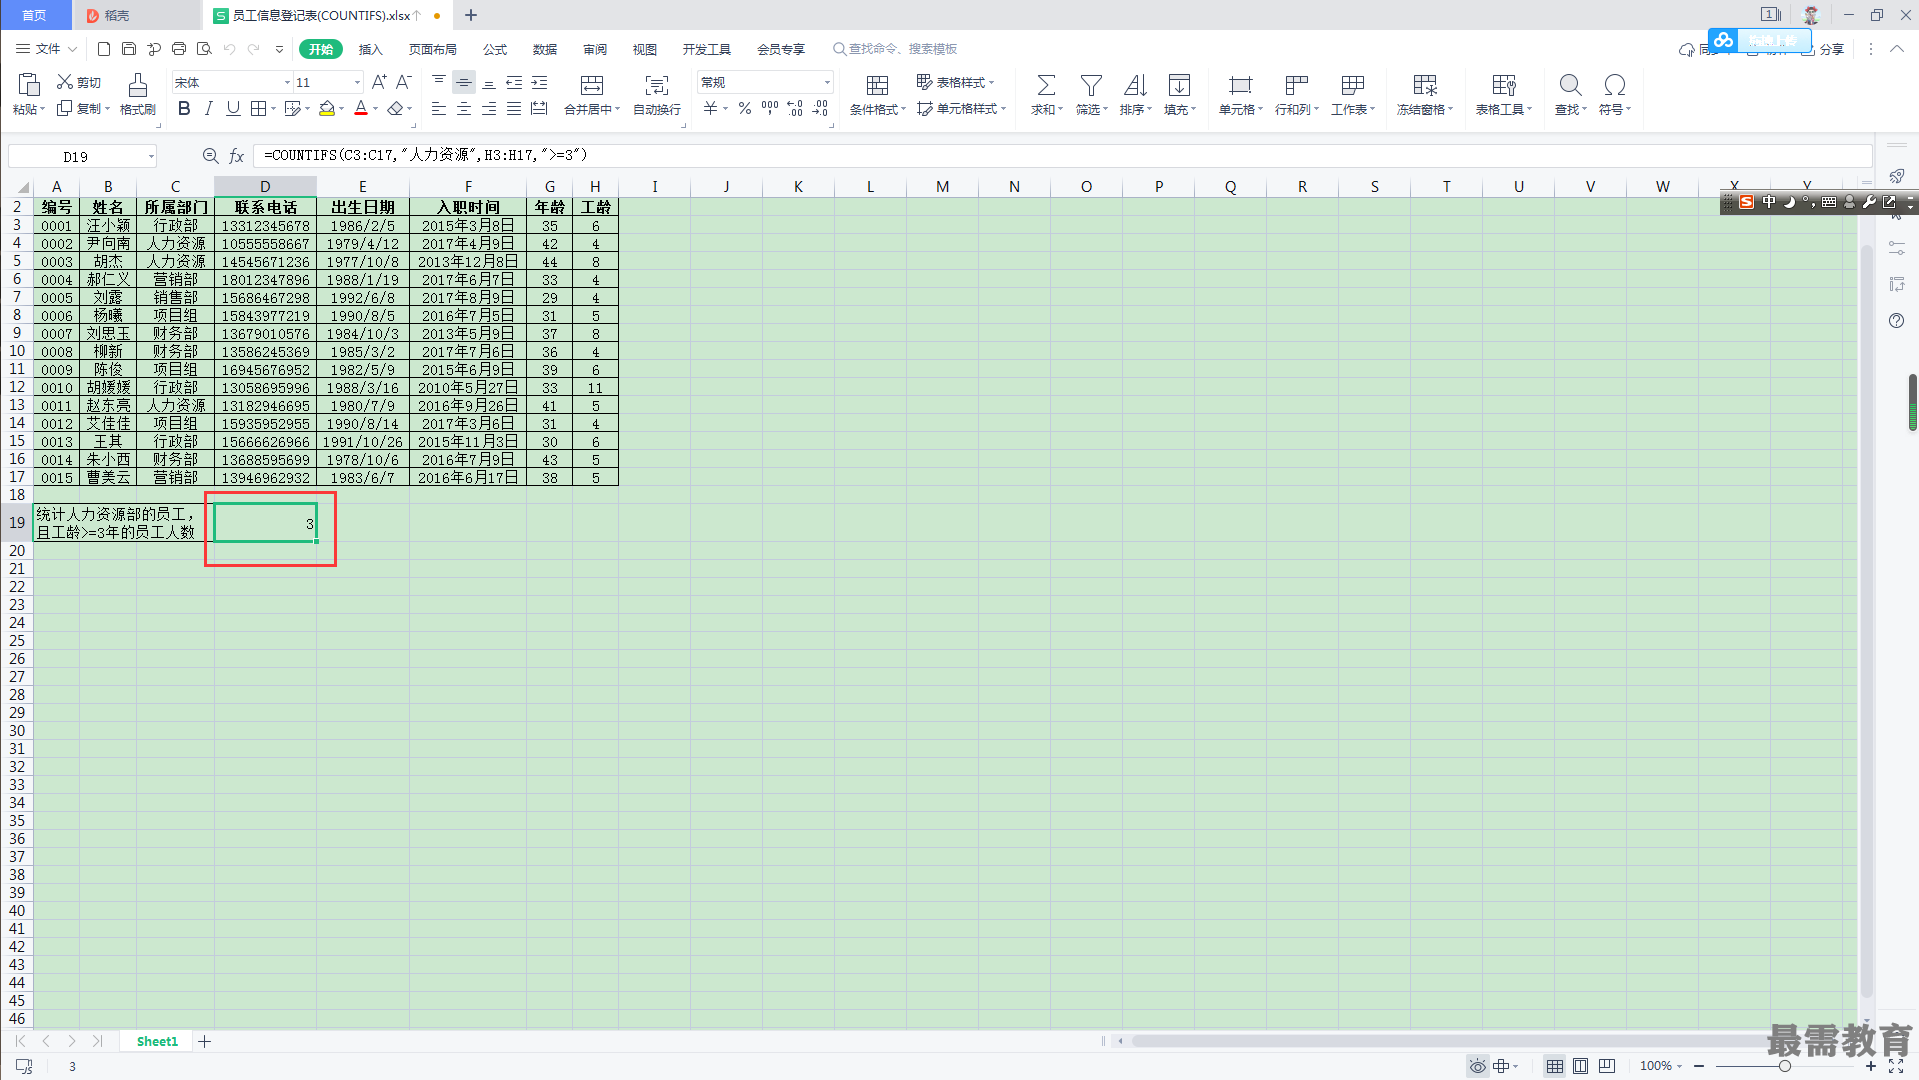
Task: Expand the customize quick access toolbar arrow
Action: point(279,49)
